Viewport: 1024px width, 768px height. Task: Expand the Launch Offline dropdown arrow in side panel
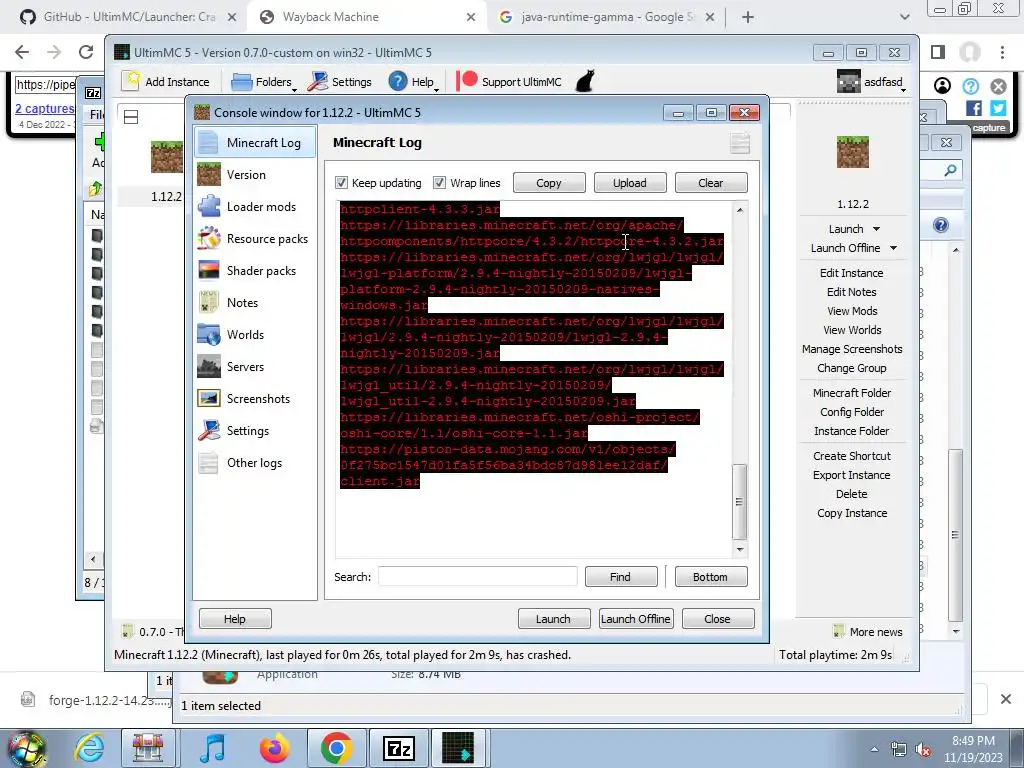pyautogui.click(x=893, y=248)
